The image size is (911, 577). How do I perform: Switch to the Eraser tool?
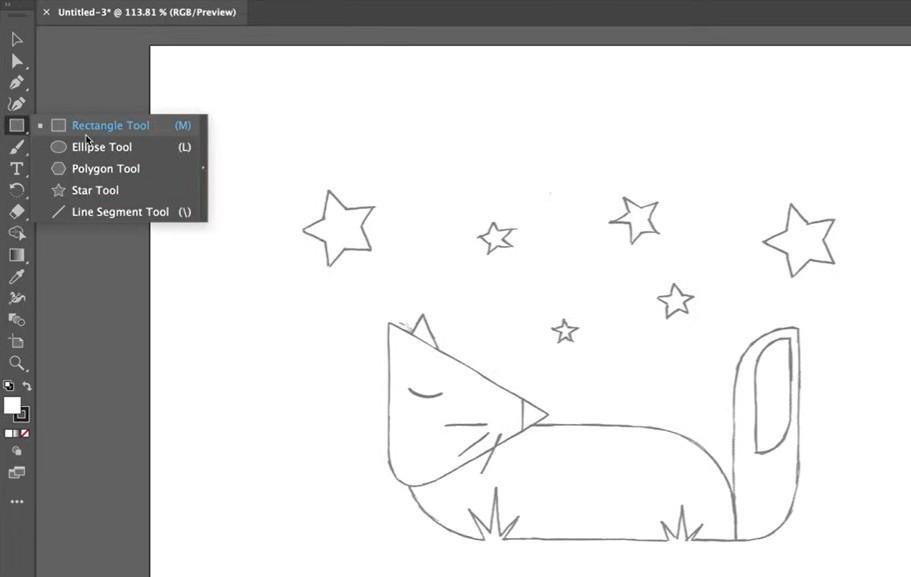pos(16,212)
